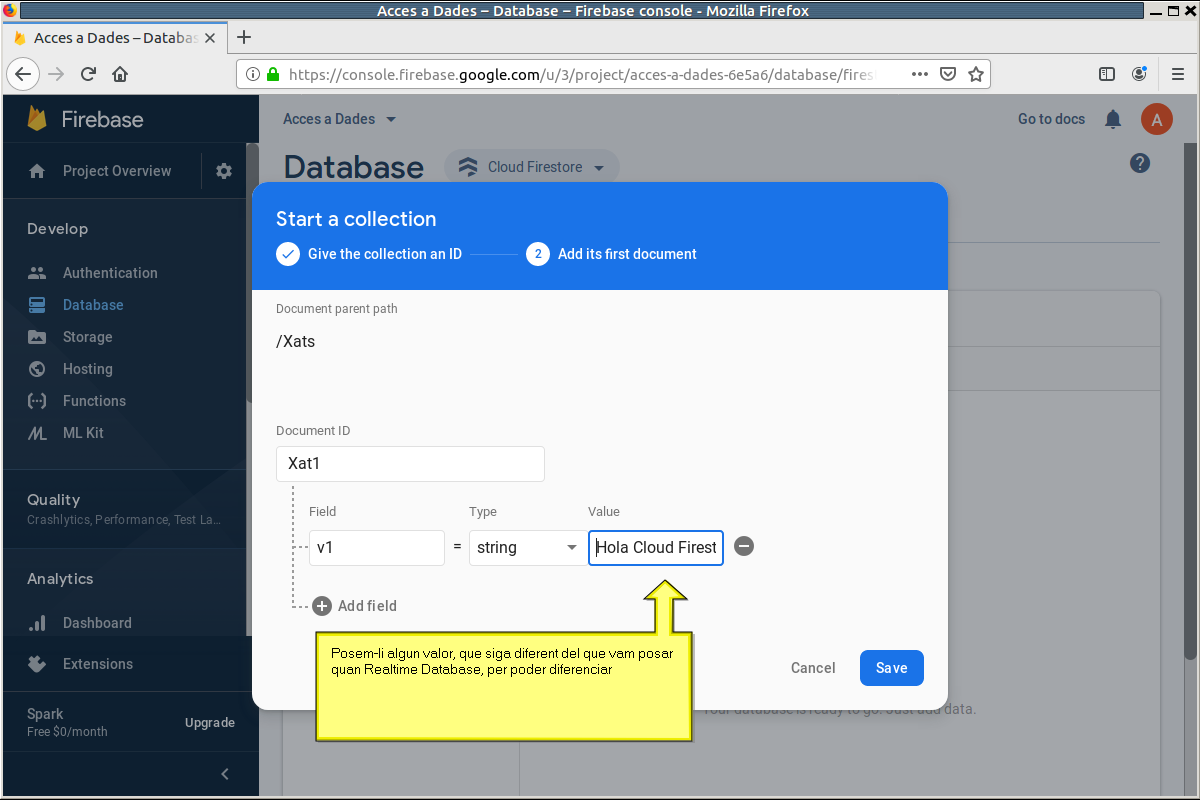Toggle the Firefox sidebar icon

click(1107, 74)
